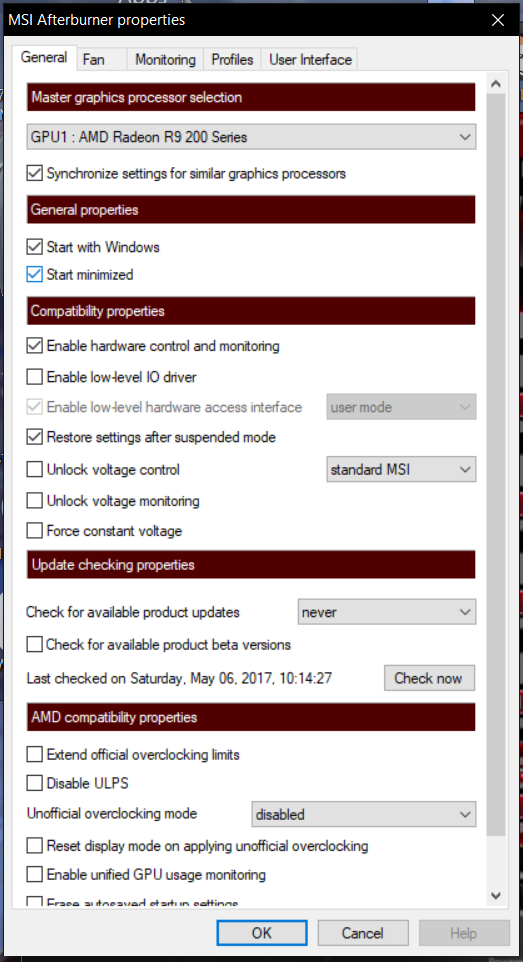Viewport: 523px width, 962px height.
Task: Check Force constant voltage
Action: pos(34,530)
